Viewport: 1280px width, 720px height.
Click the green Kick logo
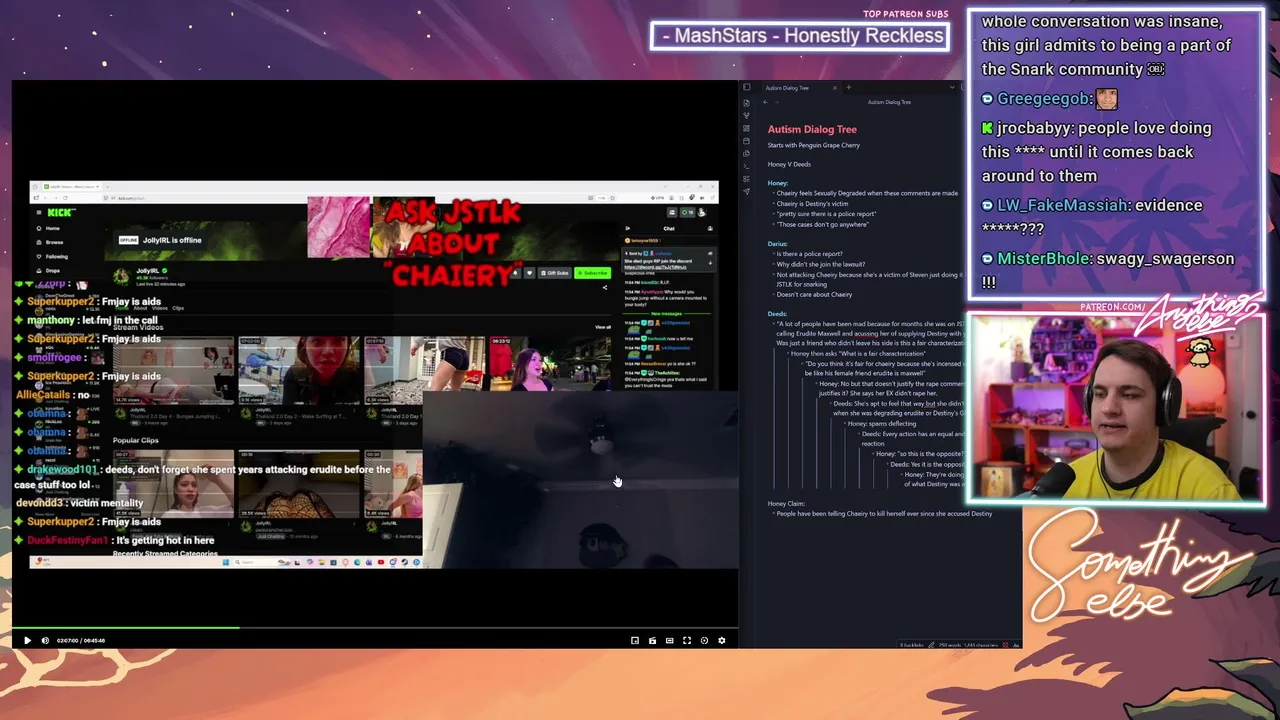coord(61,212)
